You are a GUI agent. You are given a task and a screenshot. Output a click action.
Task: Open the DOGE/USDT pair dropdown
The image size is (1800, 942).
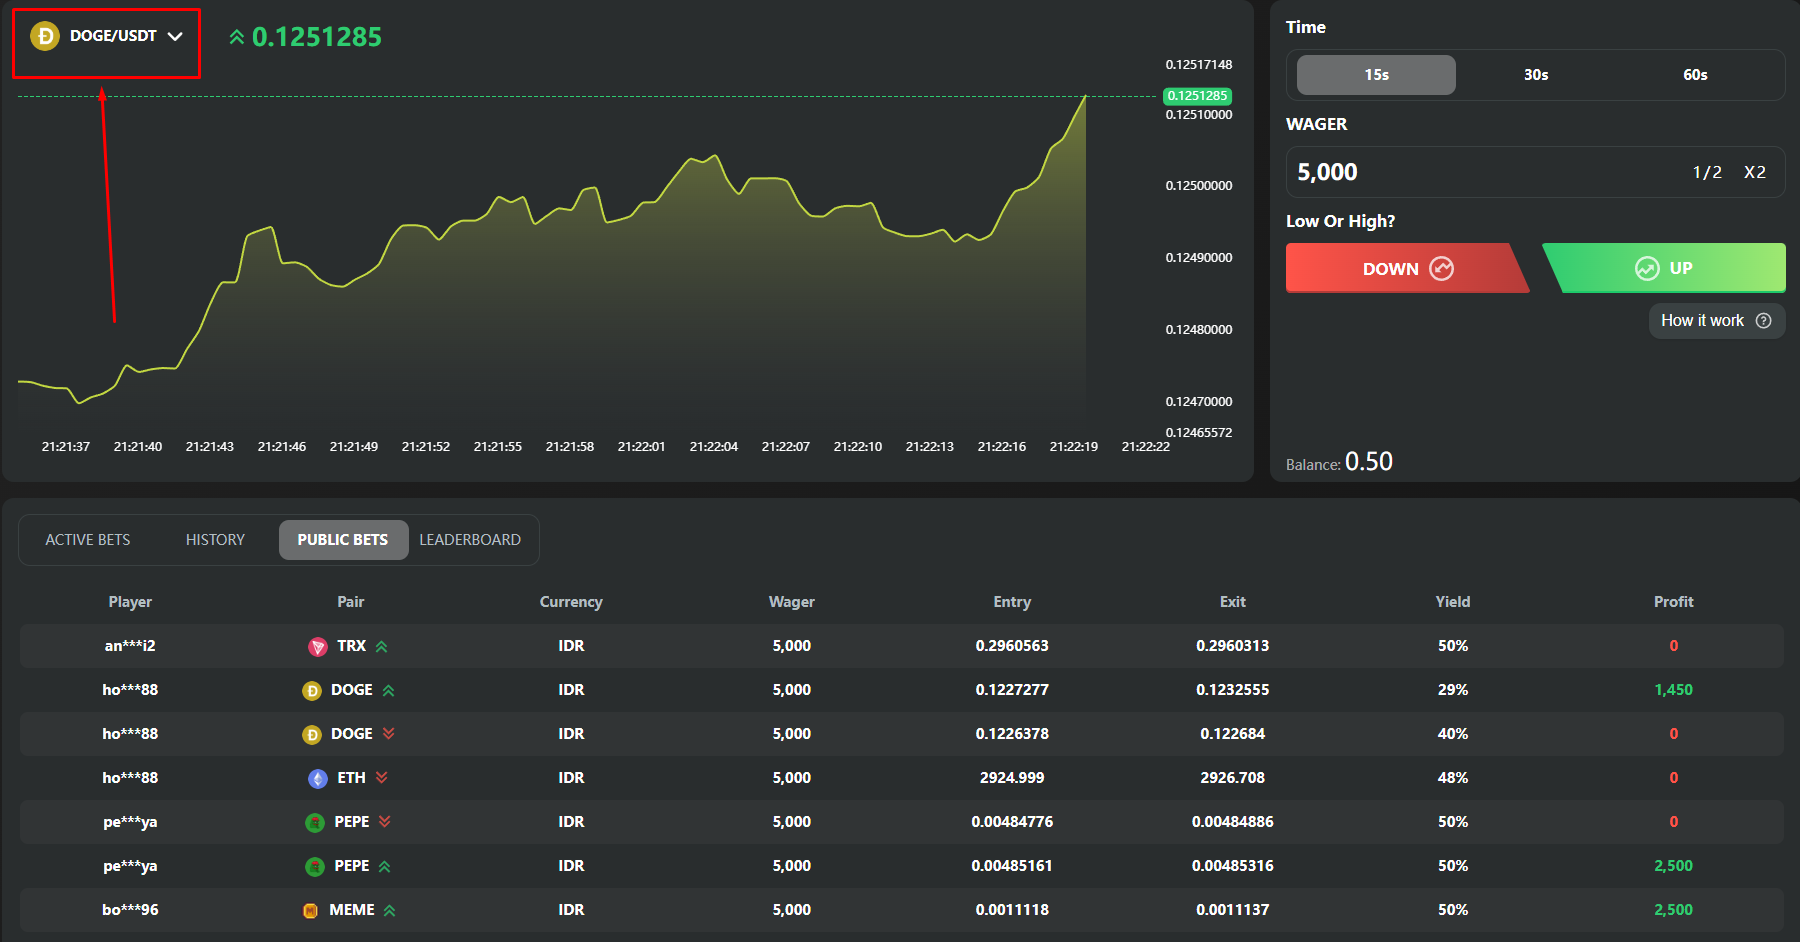(106, 37)
